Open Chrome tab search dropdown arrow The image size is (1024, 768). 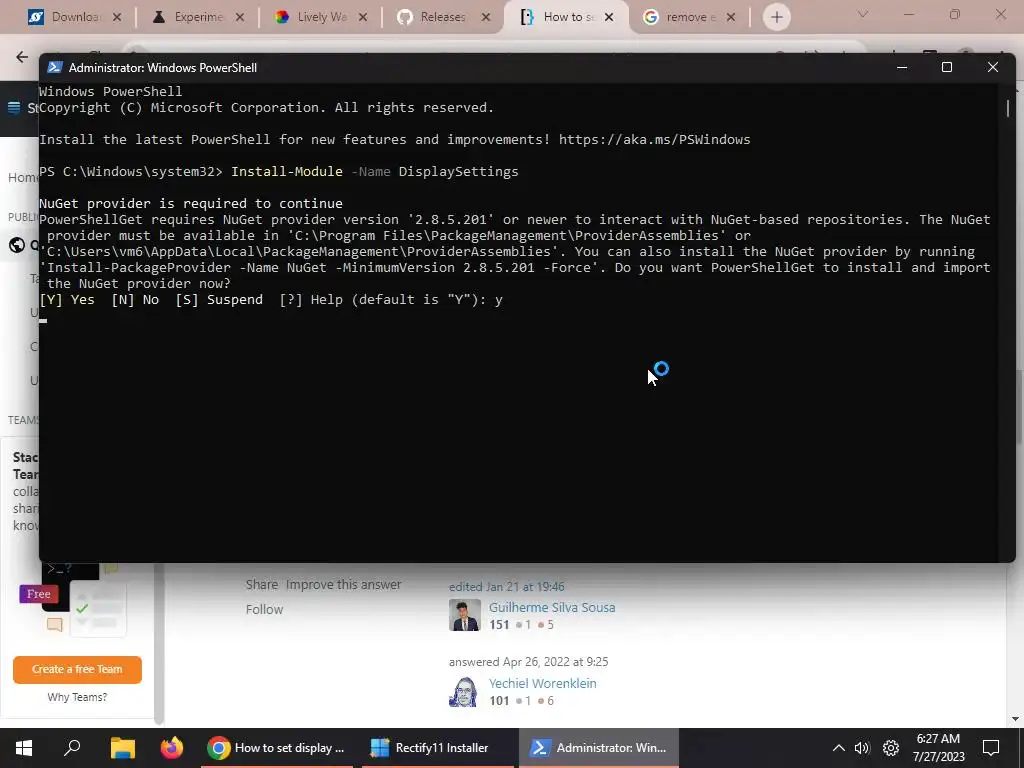863,14
